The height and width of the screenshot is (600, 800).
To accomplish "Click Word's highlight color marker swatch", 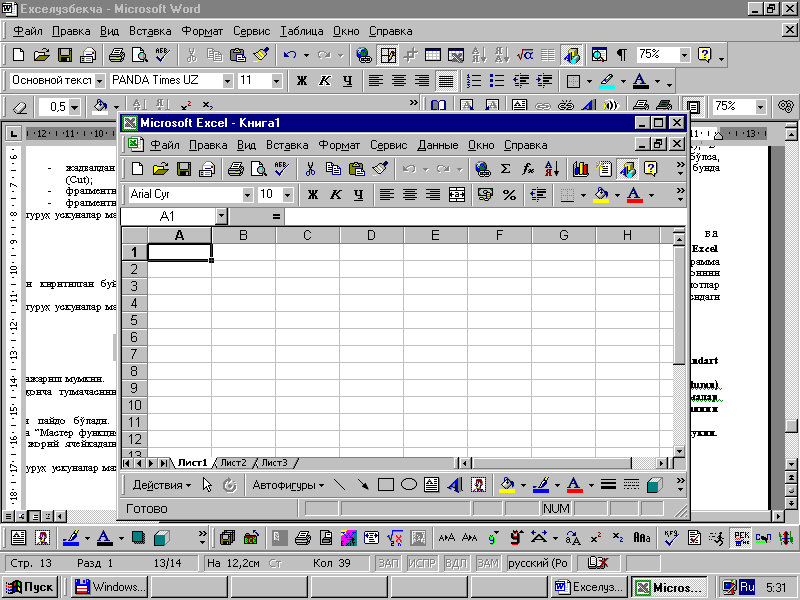I will tap(607, 81).
